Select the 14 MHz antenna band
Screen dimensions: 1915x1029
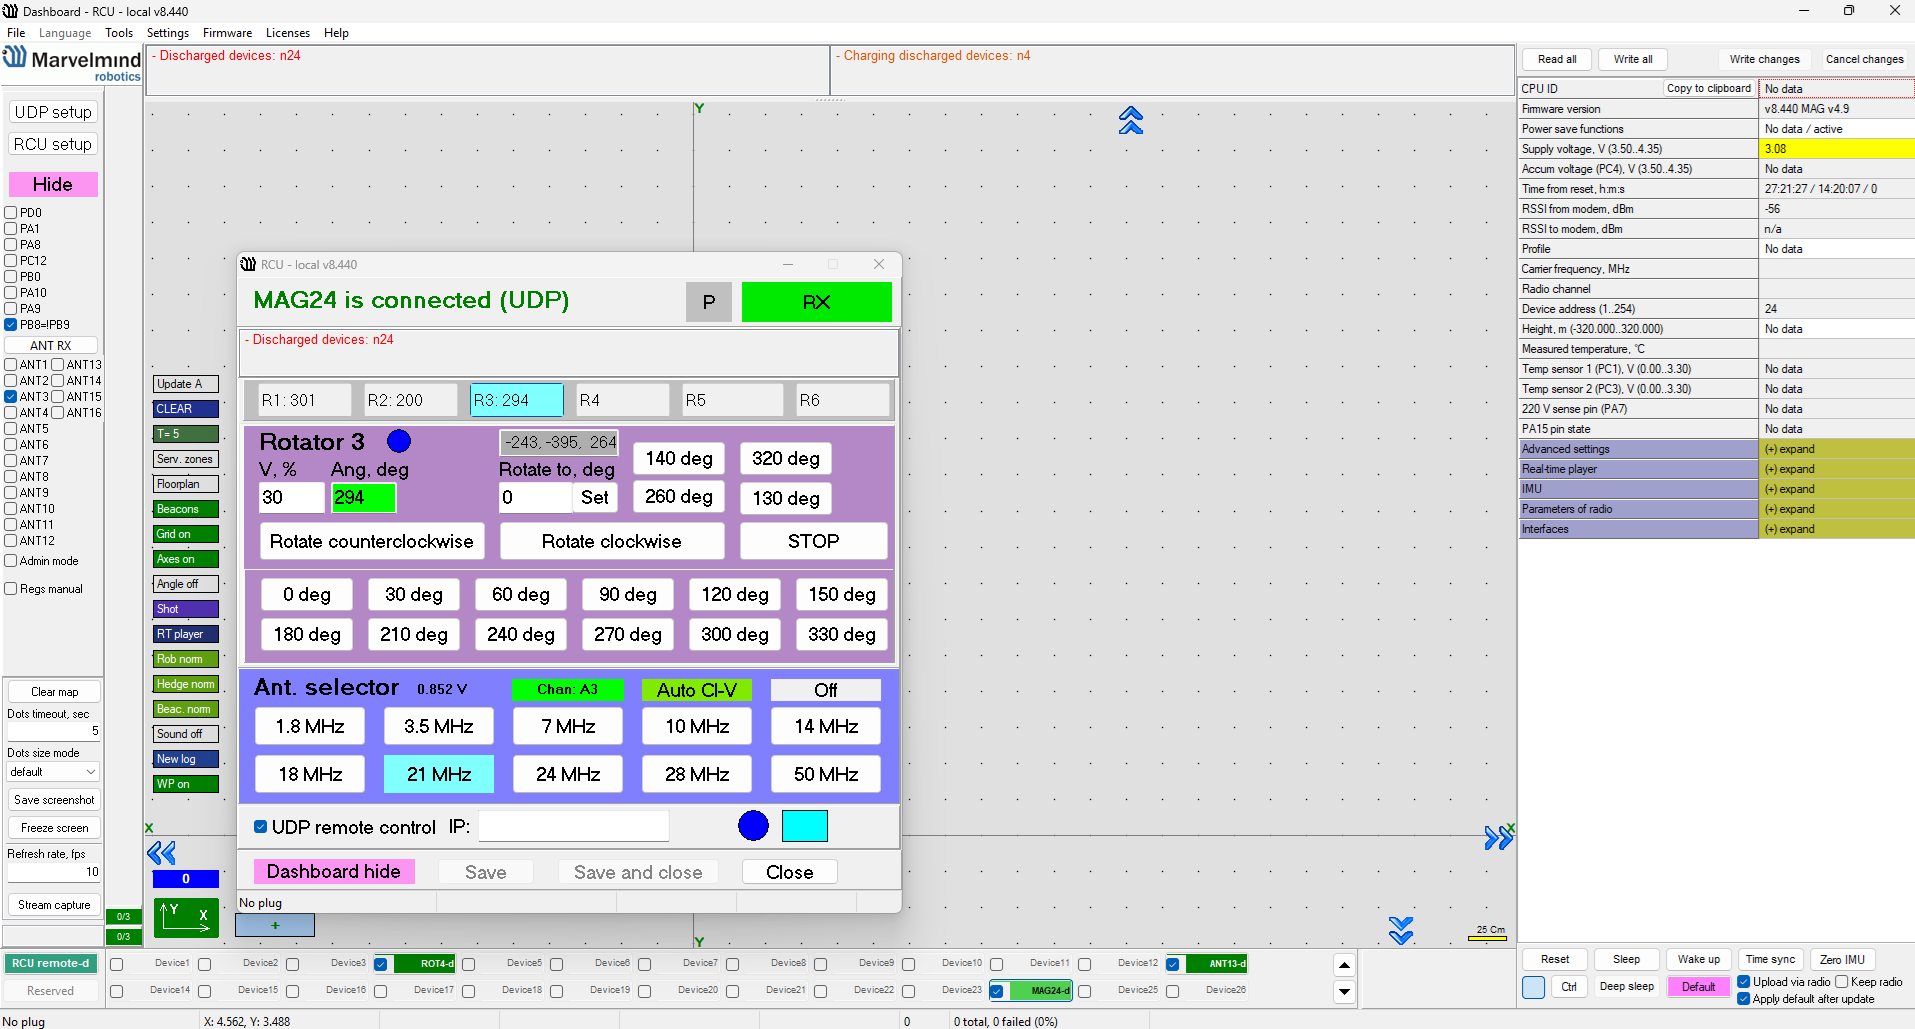point(826,726)
